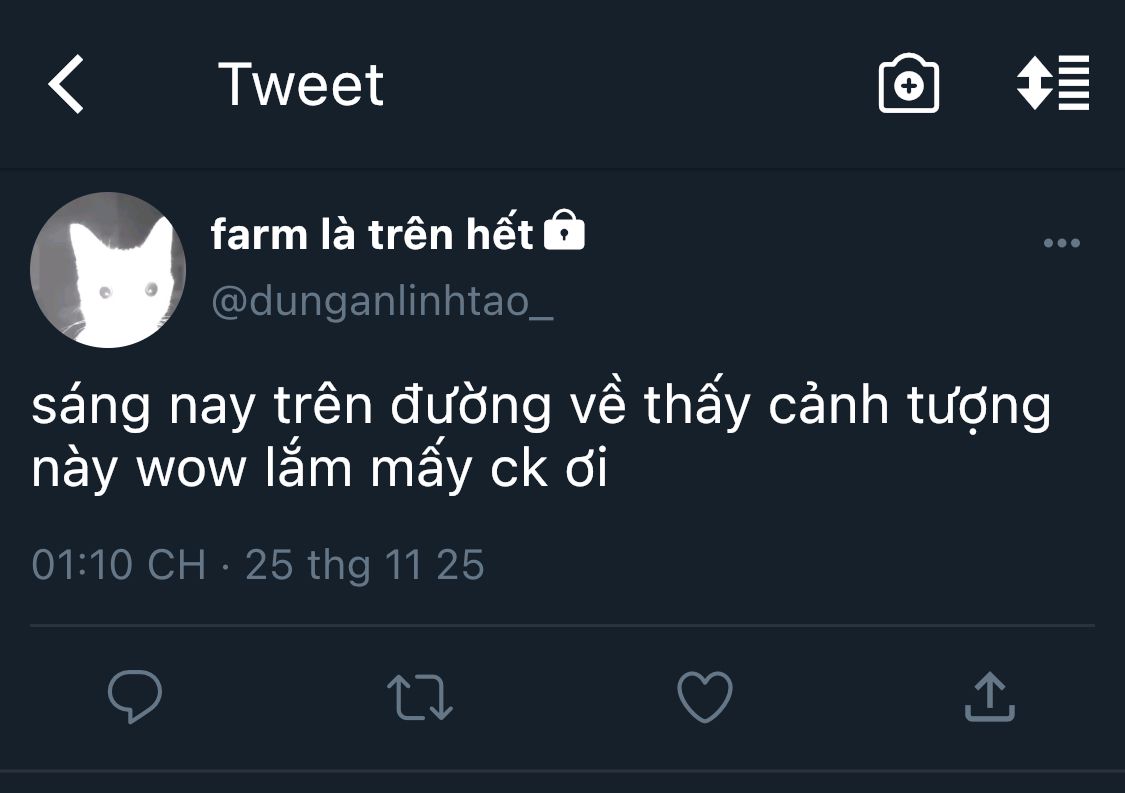1125x793 pixels.
Task: Like the tweet with the heart icon
Action: click(705, 696)
